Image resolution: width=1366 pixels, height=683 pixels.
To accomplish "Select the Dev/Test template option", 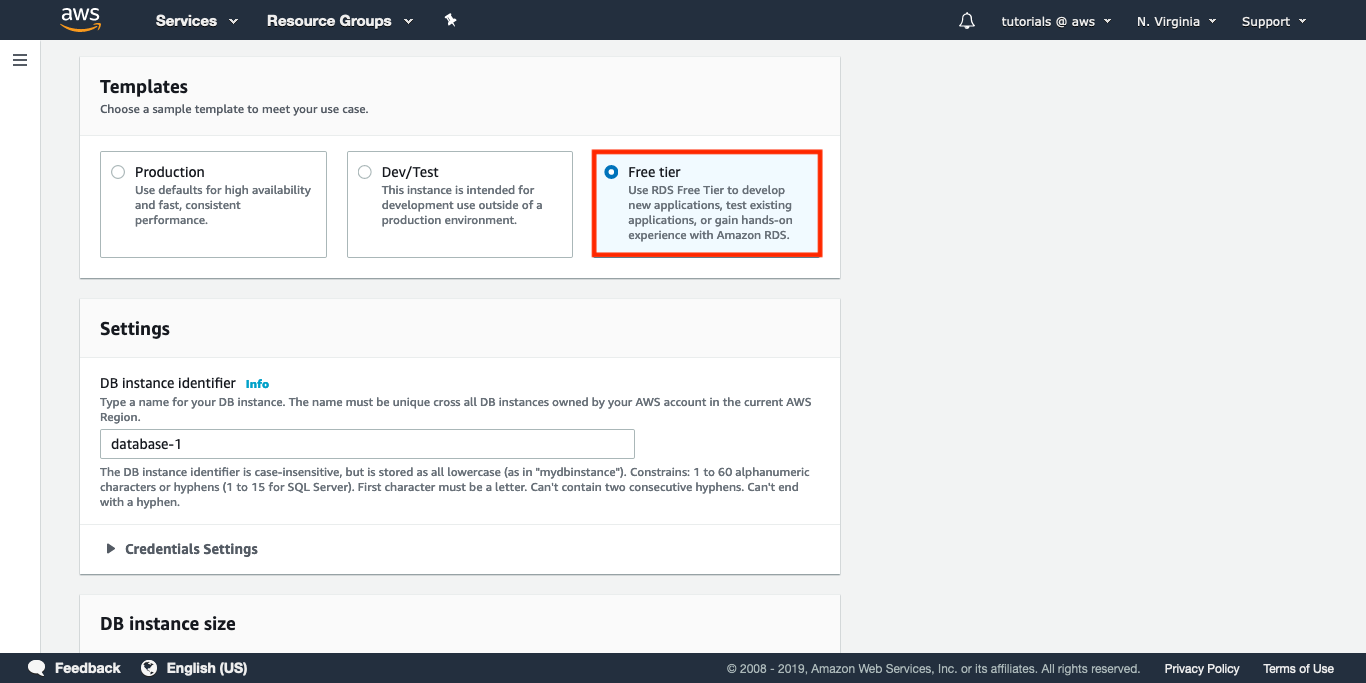I will coord(365,172).
